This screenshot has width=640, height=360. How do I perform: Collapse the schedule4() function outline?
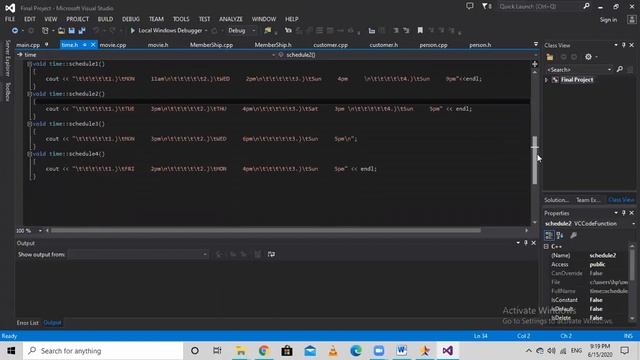[29, 154]
